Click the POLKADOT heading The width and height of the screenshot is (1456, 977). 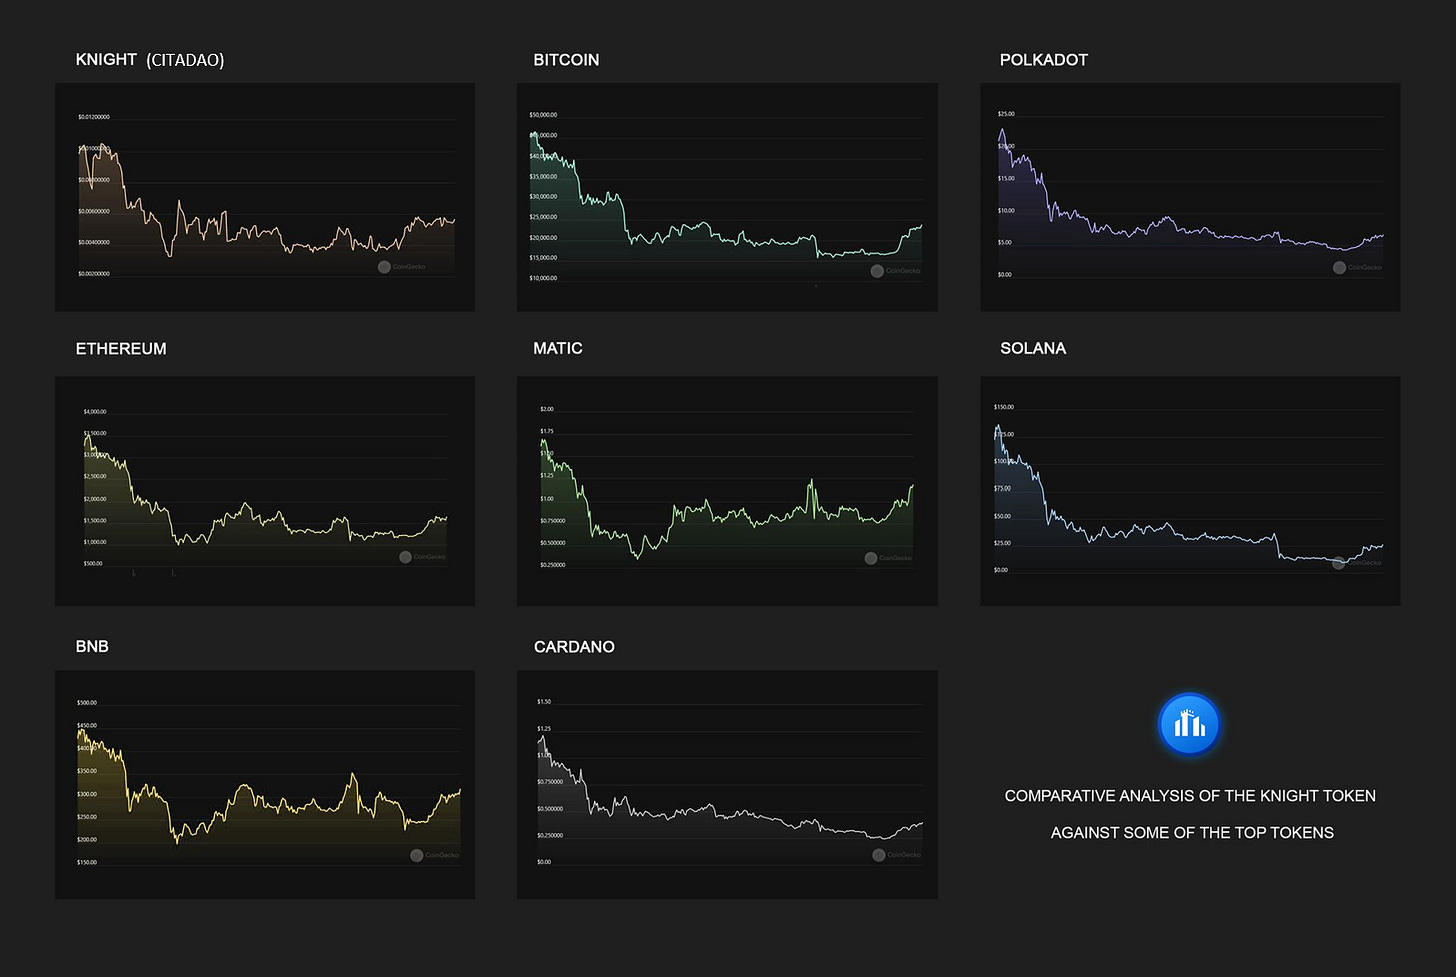point(1044,60)
